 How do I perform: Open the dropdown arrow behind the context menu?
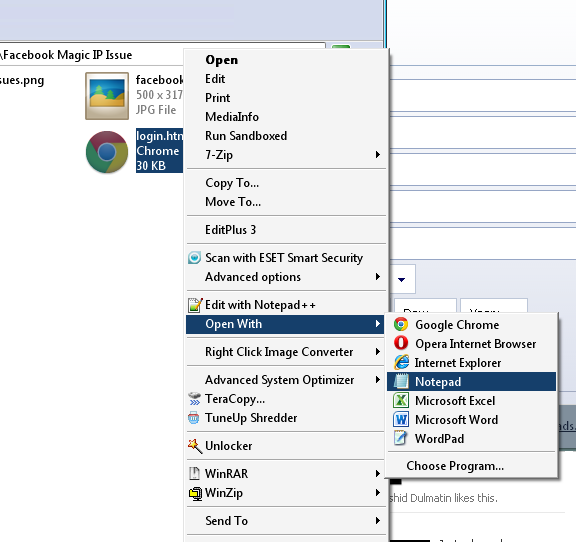(402, 280)
